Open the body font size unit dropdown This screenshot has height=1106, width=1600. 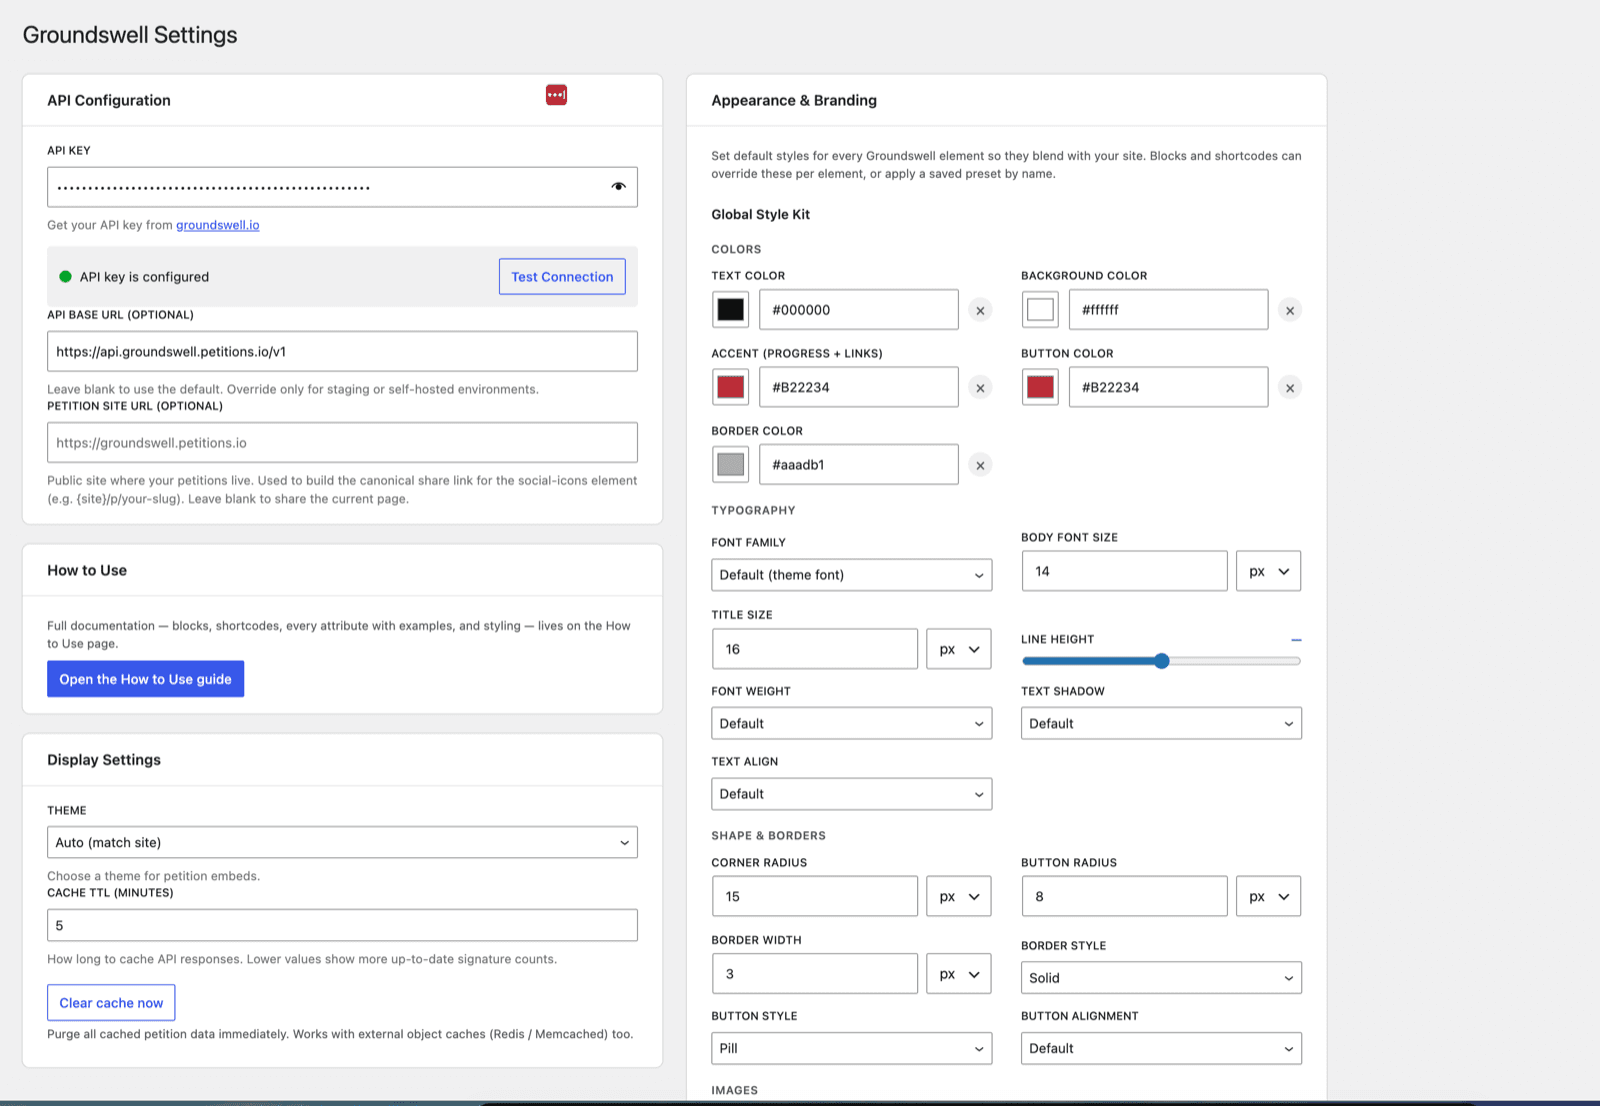click(1269, 571)
